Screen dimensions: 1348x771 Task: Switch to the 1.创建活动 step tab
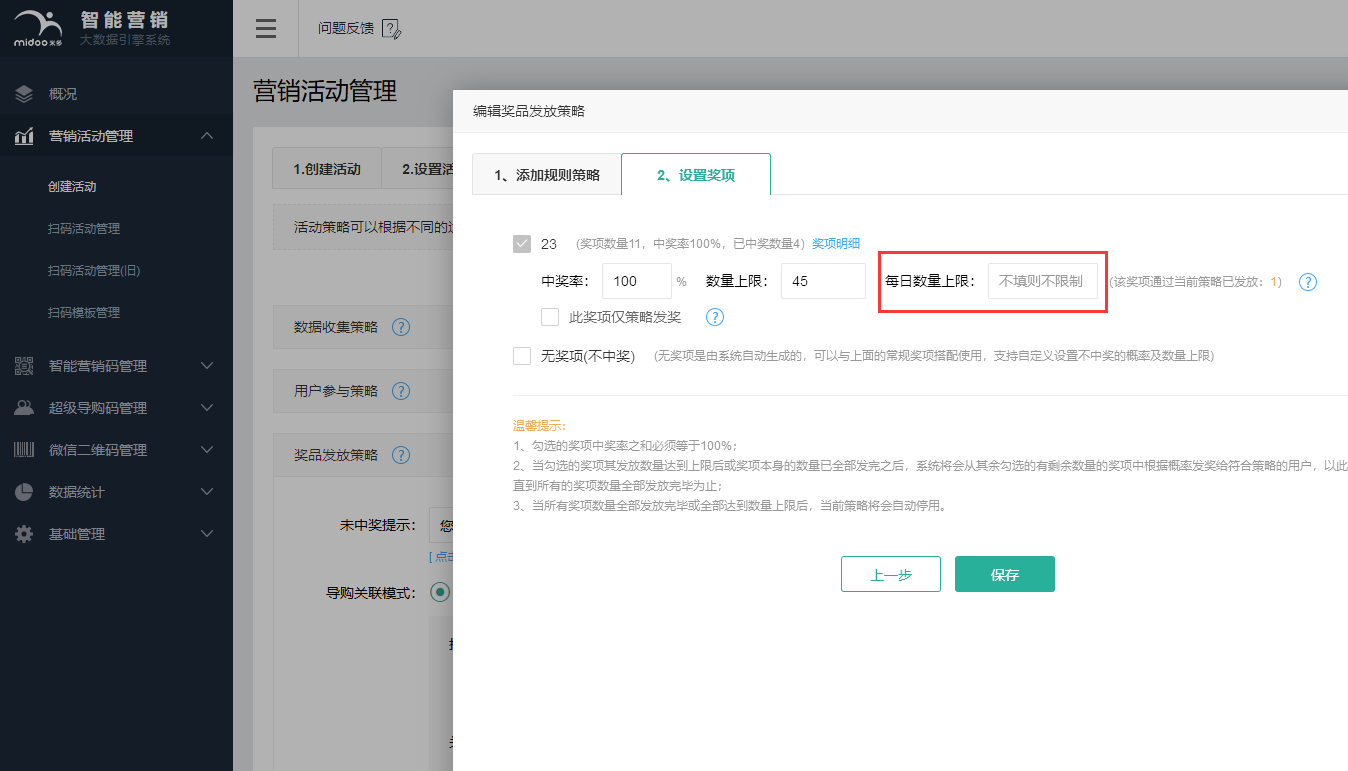pyautogui.click(x=327, y=169)
